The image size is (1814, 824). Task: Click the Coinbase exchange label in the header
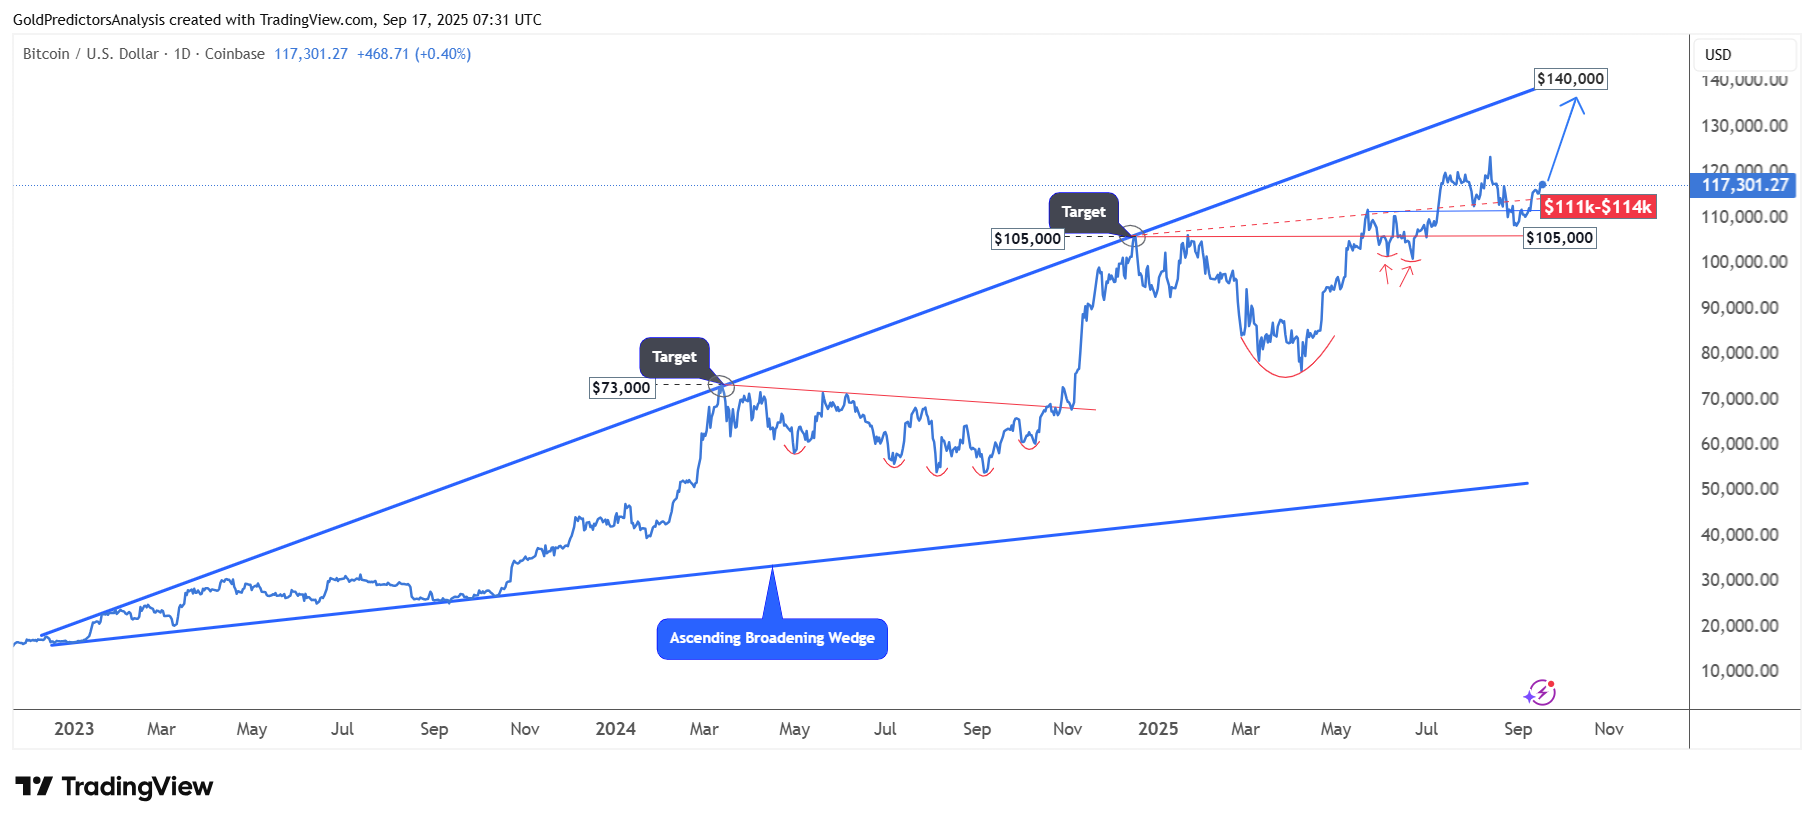235,54
